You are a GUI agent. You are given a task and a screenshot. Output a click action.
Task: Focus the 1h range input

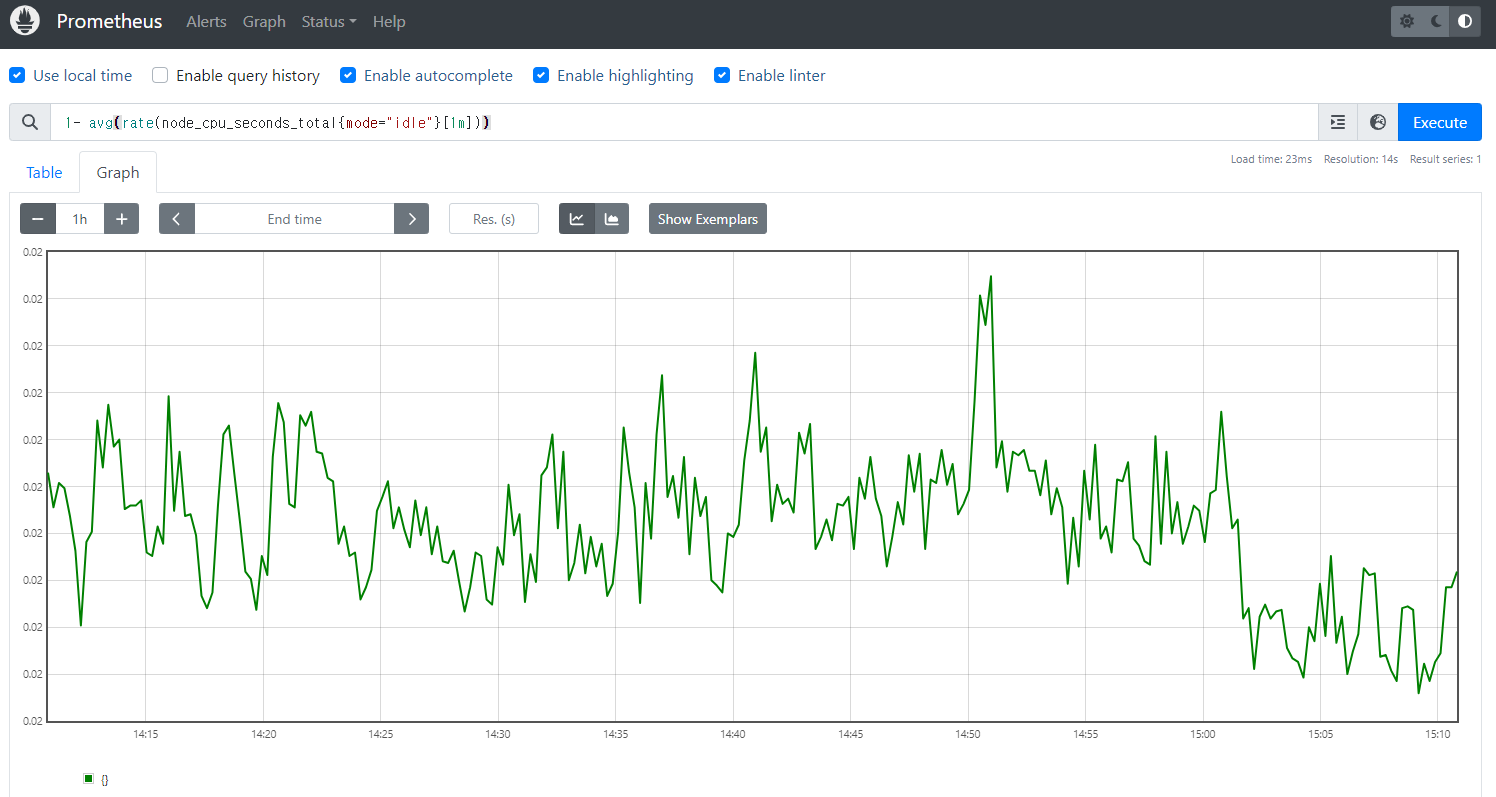pyautogui.click(x=80, y=219)
